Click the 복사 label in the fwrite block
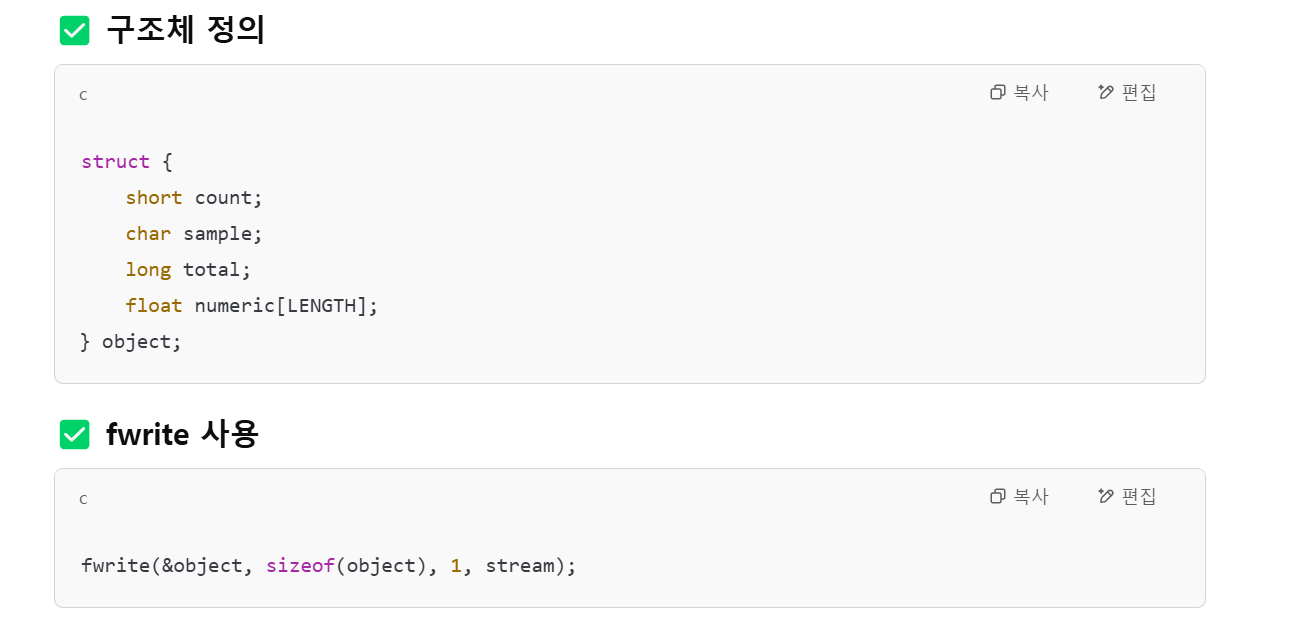The height and width of the screenshot is (617, 1295). (x=1031, y=496)
